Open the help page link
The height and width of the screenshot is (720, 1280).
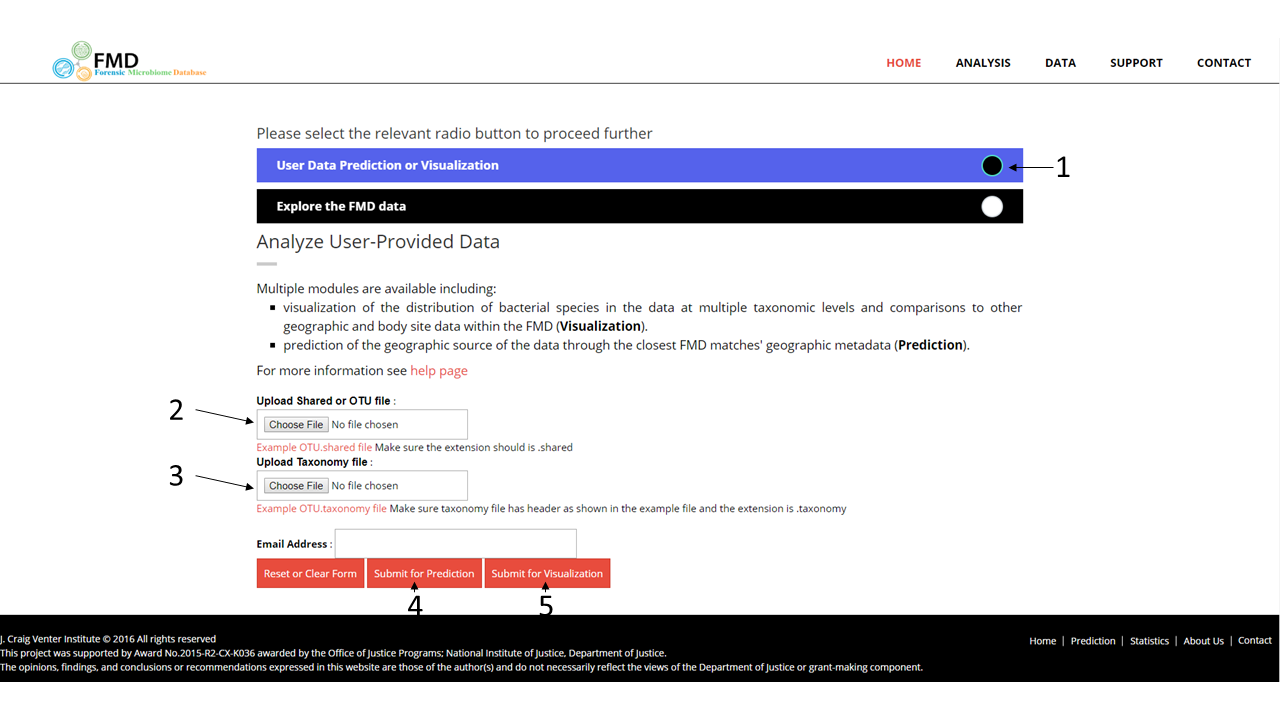pyautogui.click(x=439, y=370)
